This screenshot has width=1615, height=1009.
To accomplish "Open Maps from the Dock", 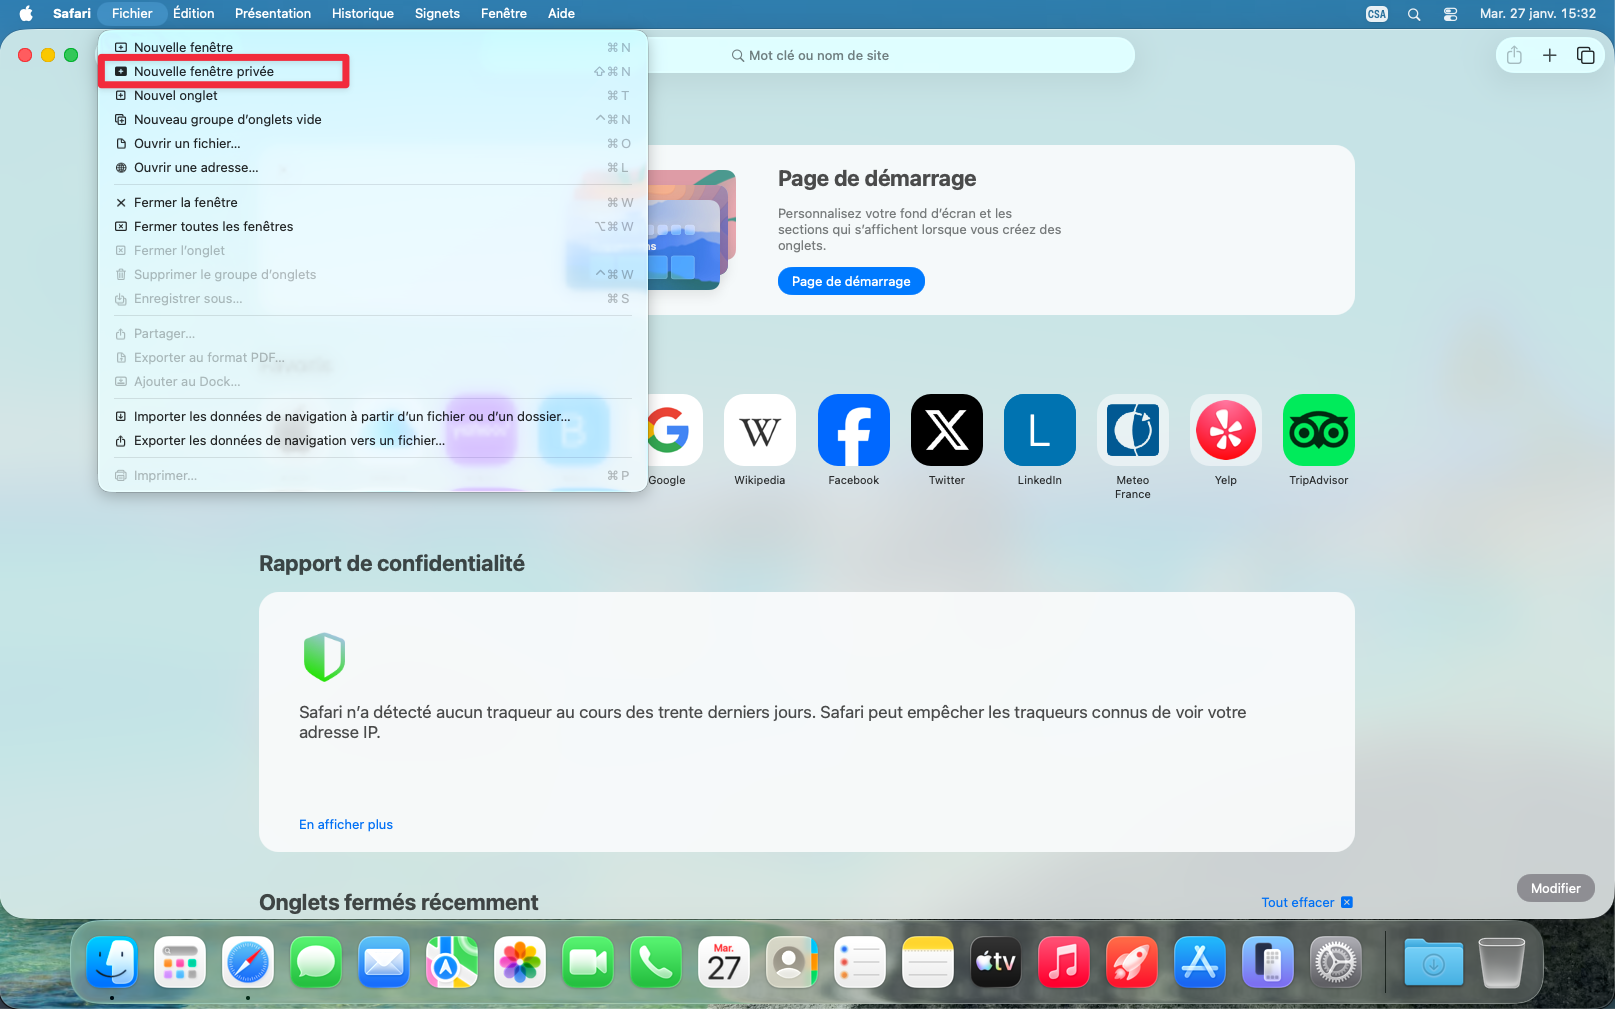I will (x=452, y=962).
